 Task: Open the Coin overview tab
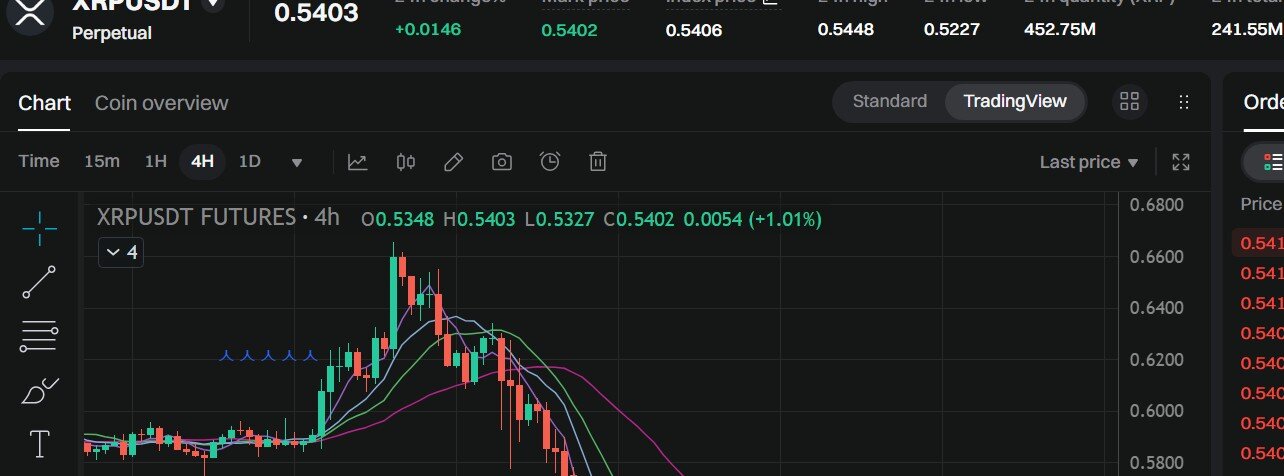(x=161, y=103)
